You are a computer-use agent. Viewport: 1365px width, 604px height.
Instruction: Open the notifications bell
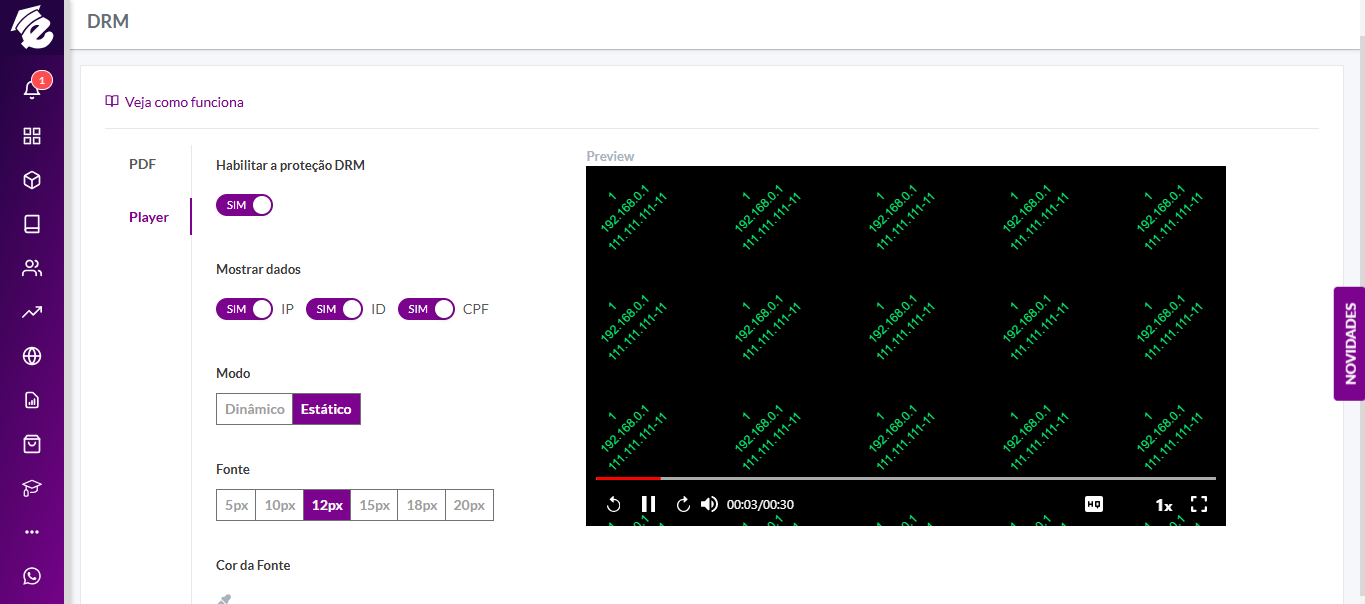pyautogui.click(x=32, y=90)
